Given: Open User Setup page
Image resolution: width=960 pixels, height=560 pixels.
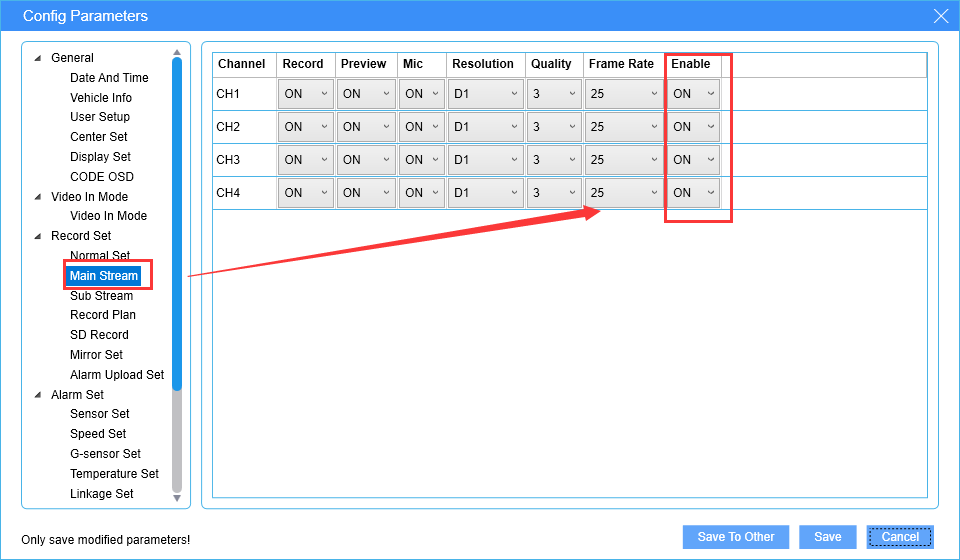Looking at the screenshot, I should pyautogui.click(x=100, y=117).
